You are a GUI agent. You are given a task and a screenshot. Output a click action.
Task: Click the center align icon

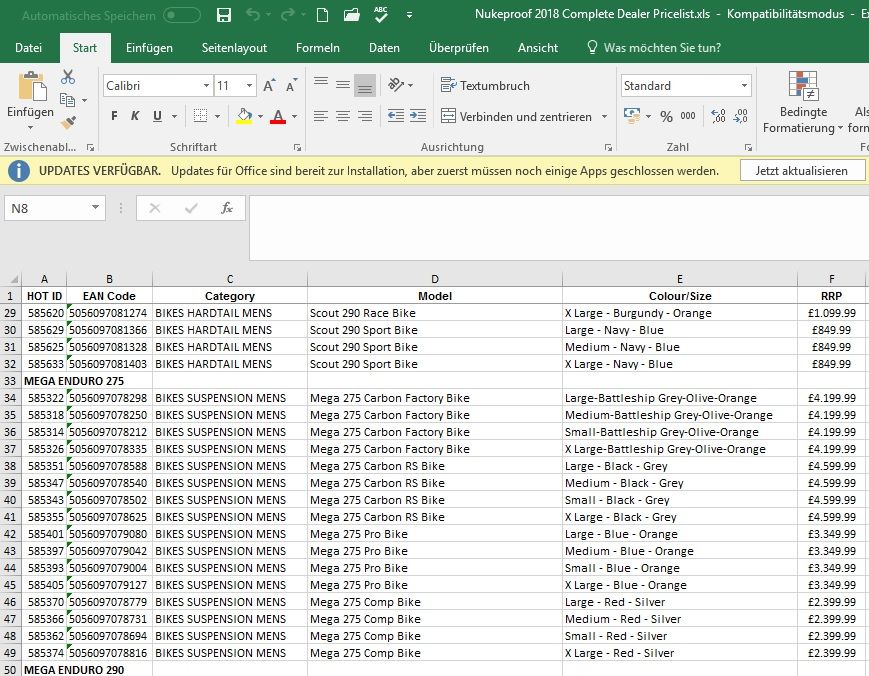(342, 117)
